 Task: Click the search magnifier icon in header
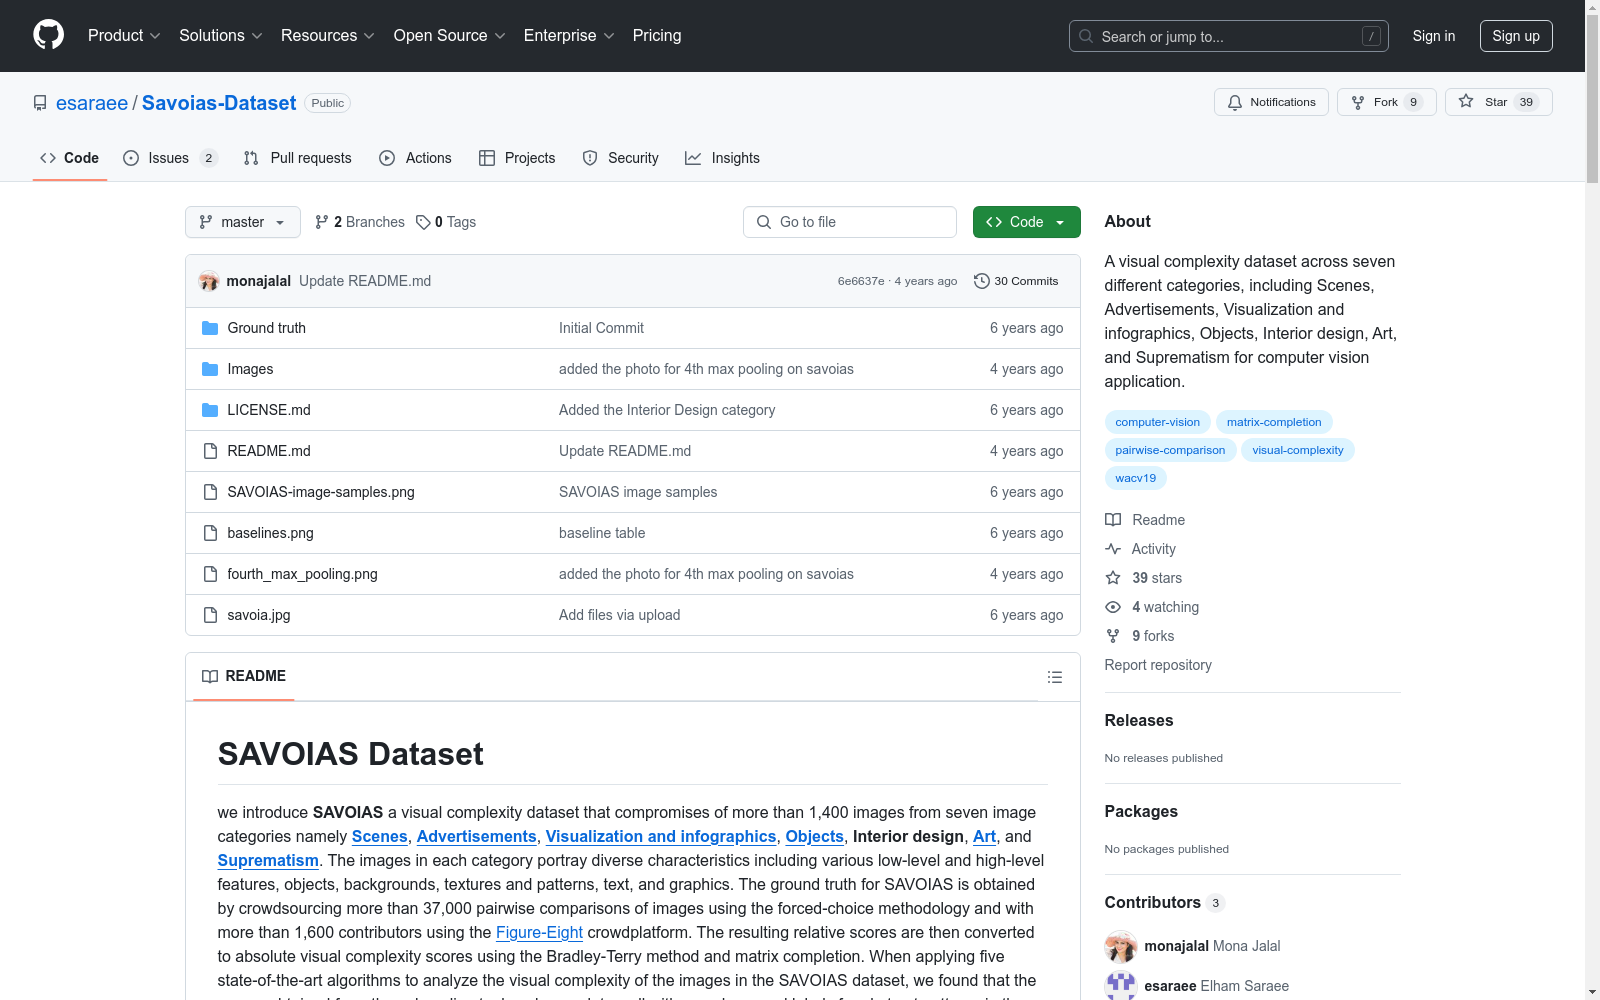tap(1086, 36)
